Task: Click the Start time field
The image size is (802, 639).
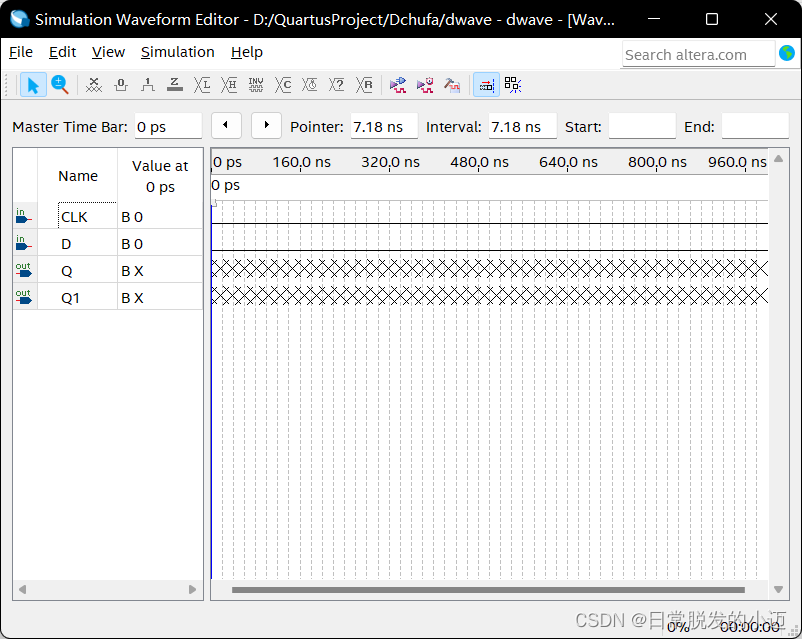Action: (642, 126)
